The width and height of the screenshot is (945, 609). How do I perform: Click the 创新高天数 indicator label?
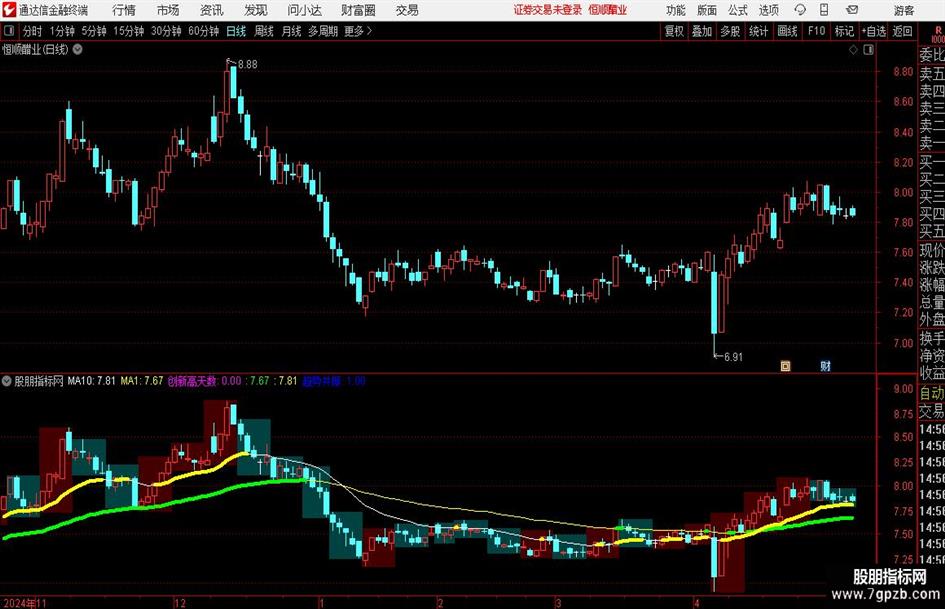tap(192, 380)
